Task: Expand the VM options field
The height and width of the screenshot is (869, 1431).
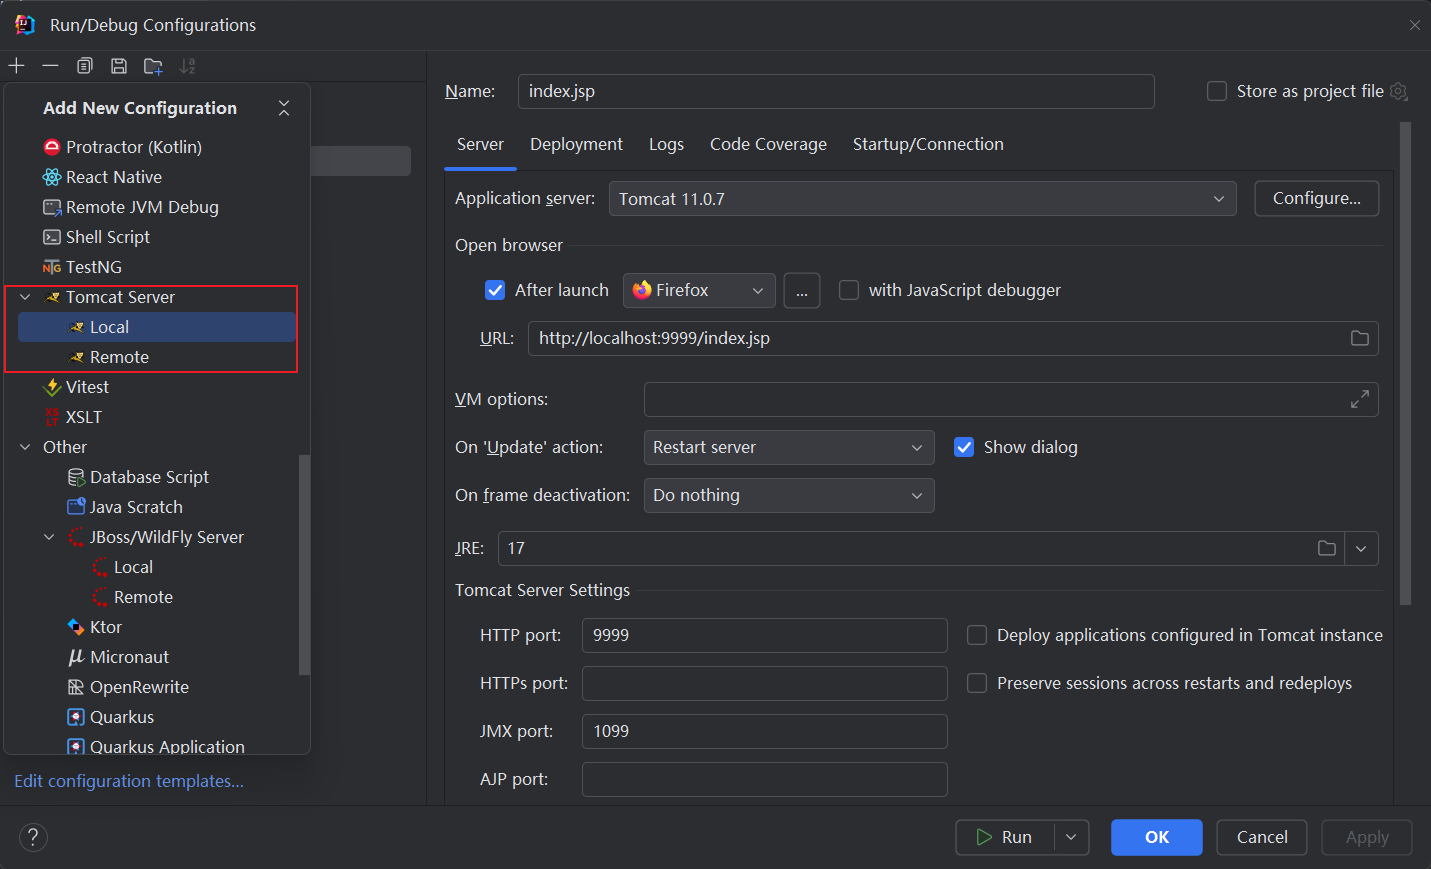Action: point(1360,399)
